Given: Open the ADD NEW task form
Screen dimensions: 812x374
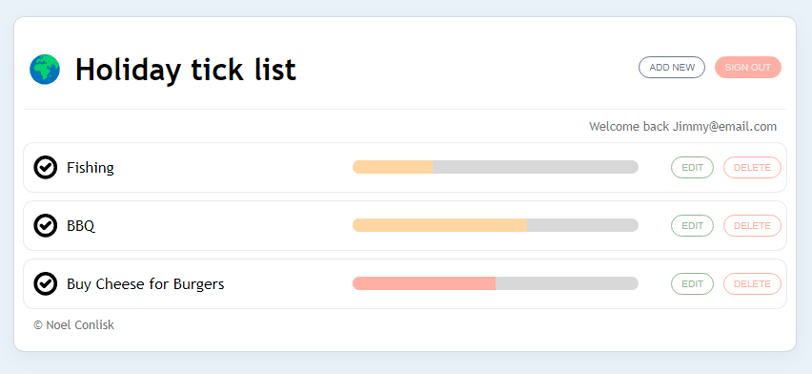Looking at the screenshot, I should tap(672, 67).
